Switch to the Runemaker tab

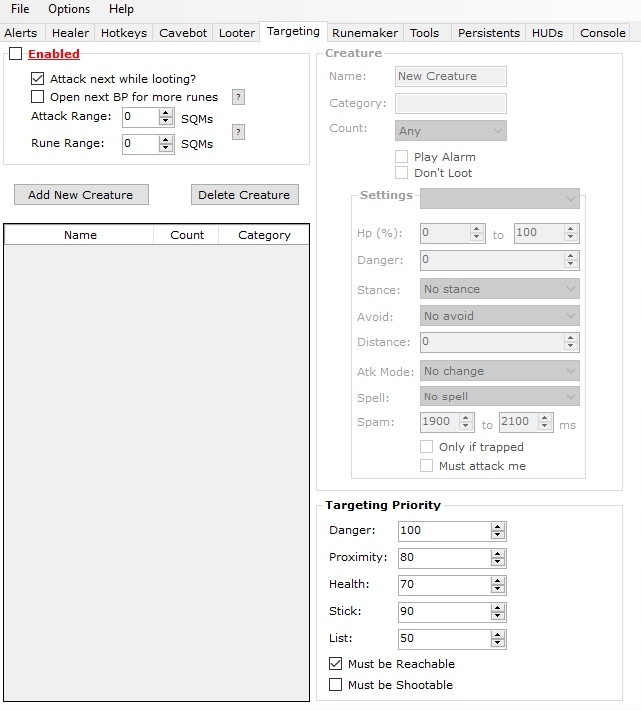[x=365, y=33]
